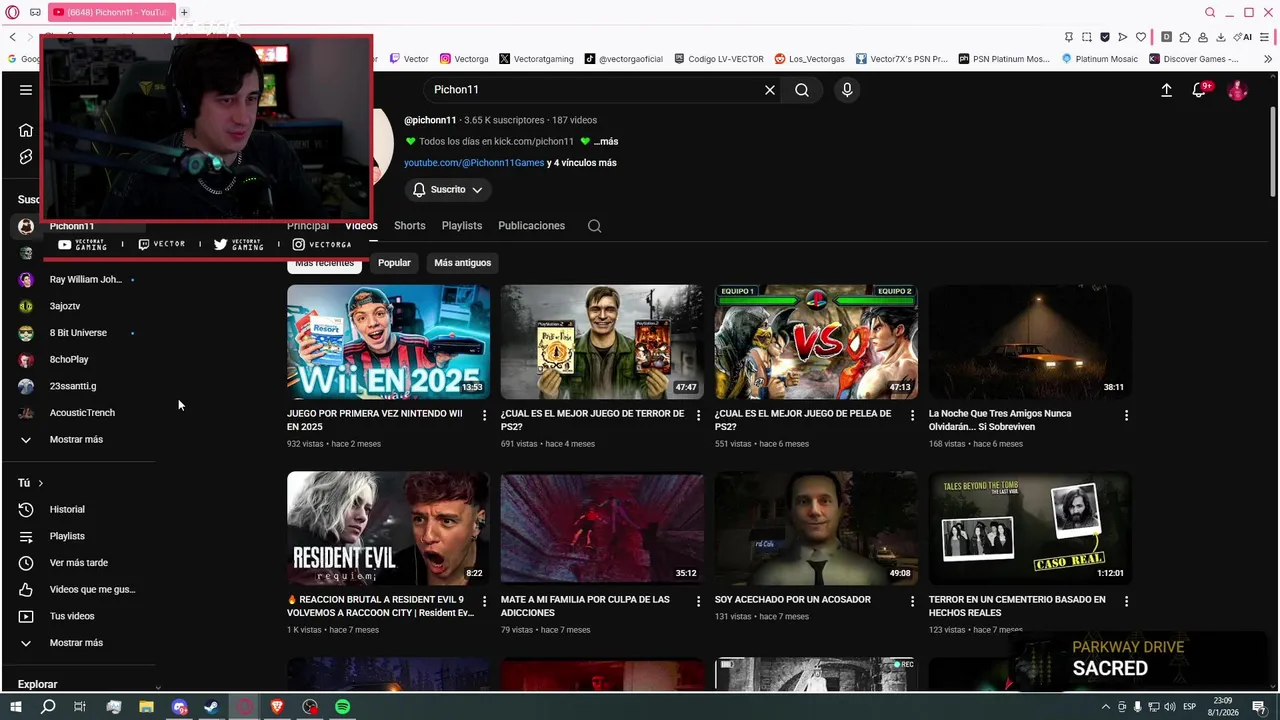Open options for the Wii 2025 video
This screenshot has height=720, width=1280.
(485, 415)
